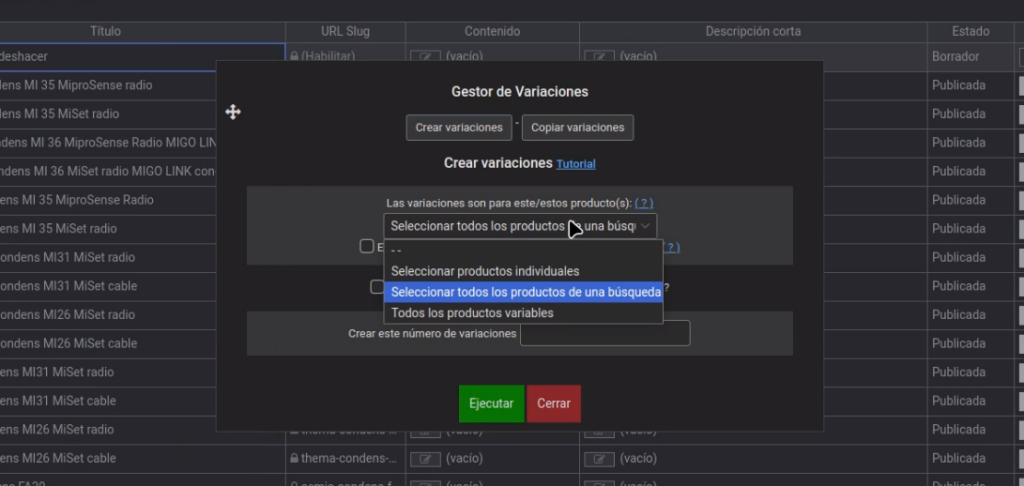The height and width of the screenshot is (486, 1024).
Task: Click the green Ejecutar button
Action: 491,404
